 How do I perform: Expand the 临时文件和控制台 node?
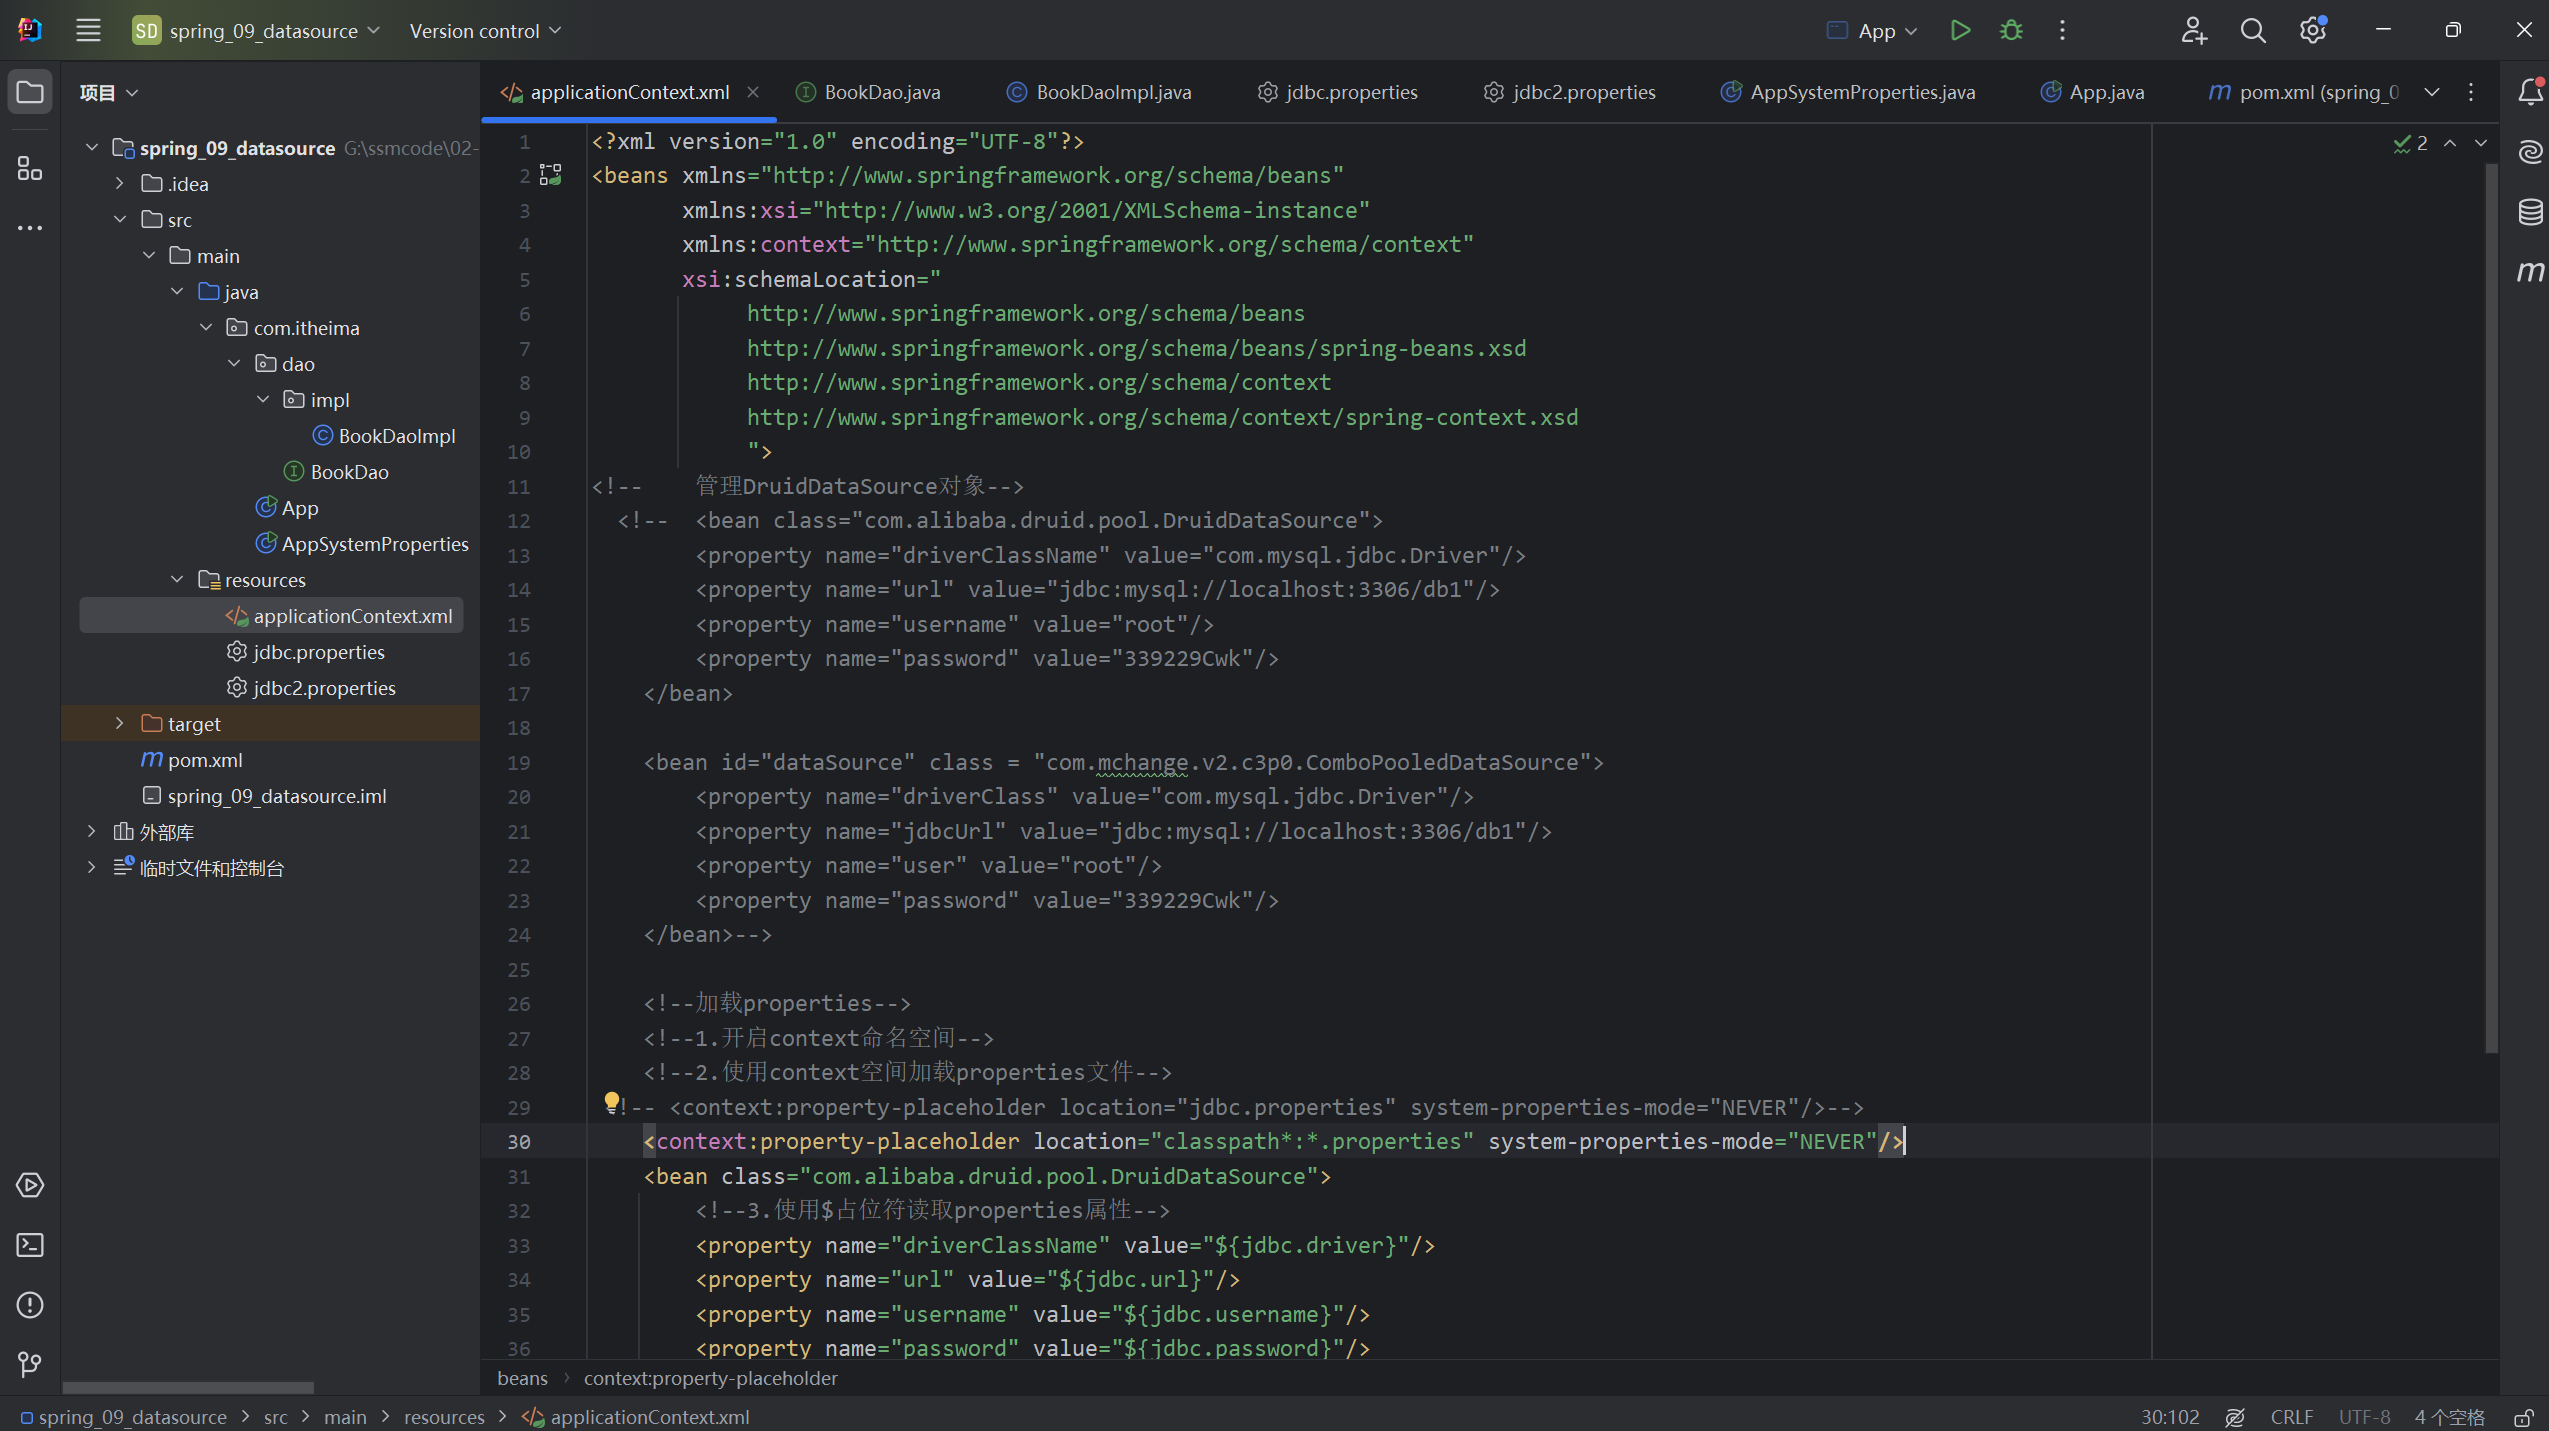(92, 867)
